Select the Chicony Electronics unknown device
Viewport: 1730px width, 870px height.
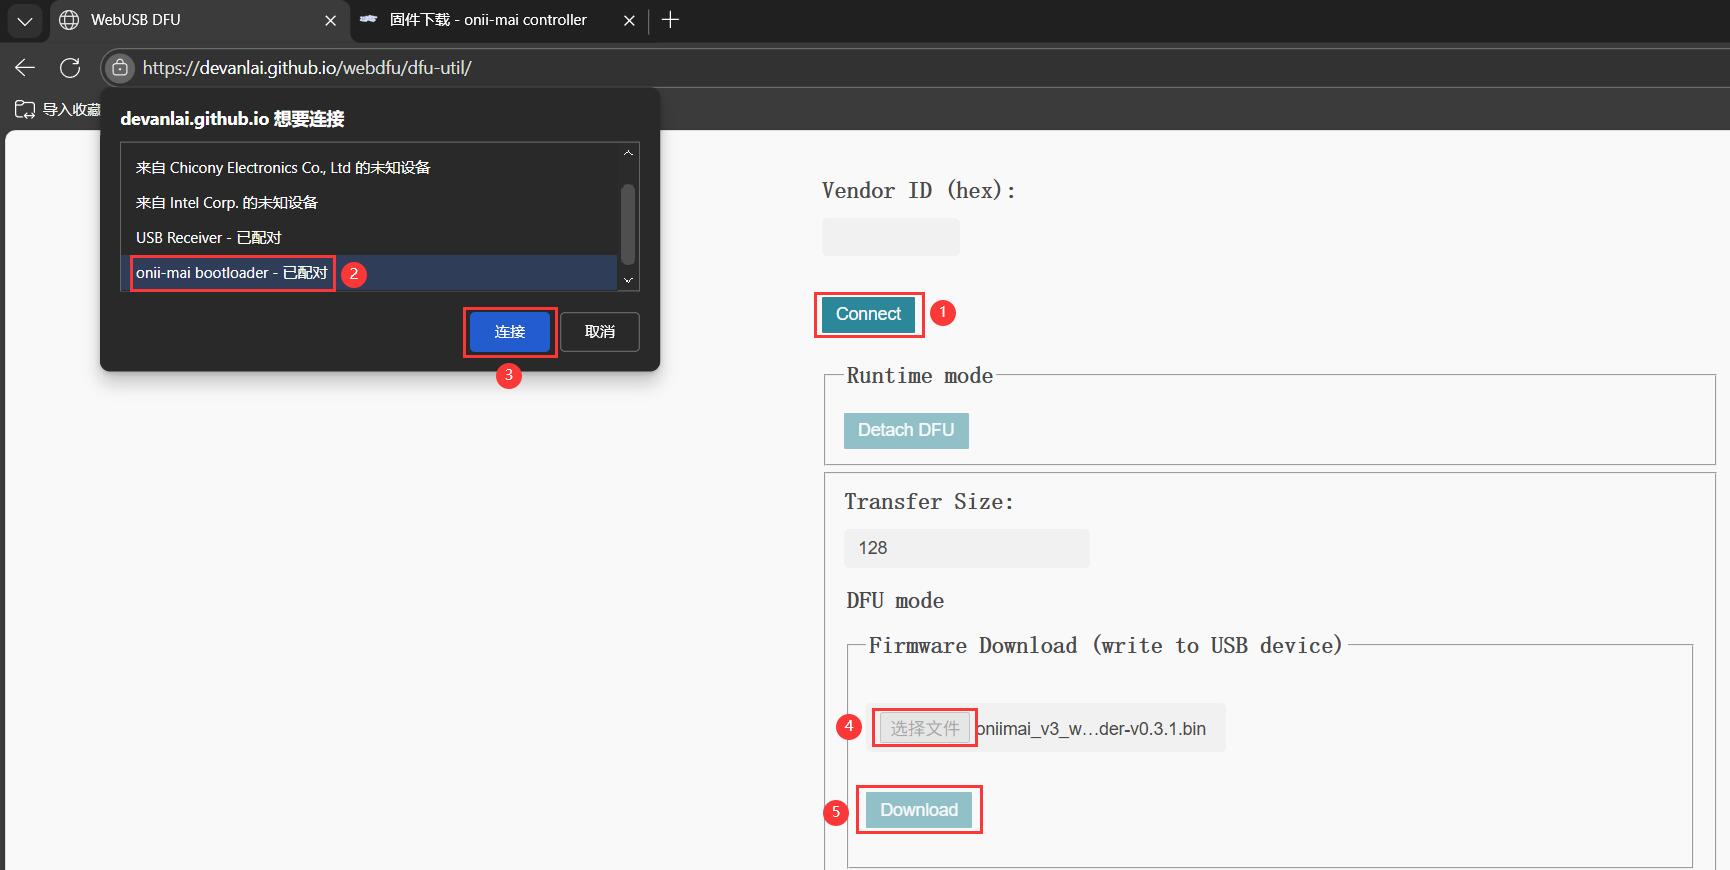(x=283, y=168)
